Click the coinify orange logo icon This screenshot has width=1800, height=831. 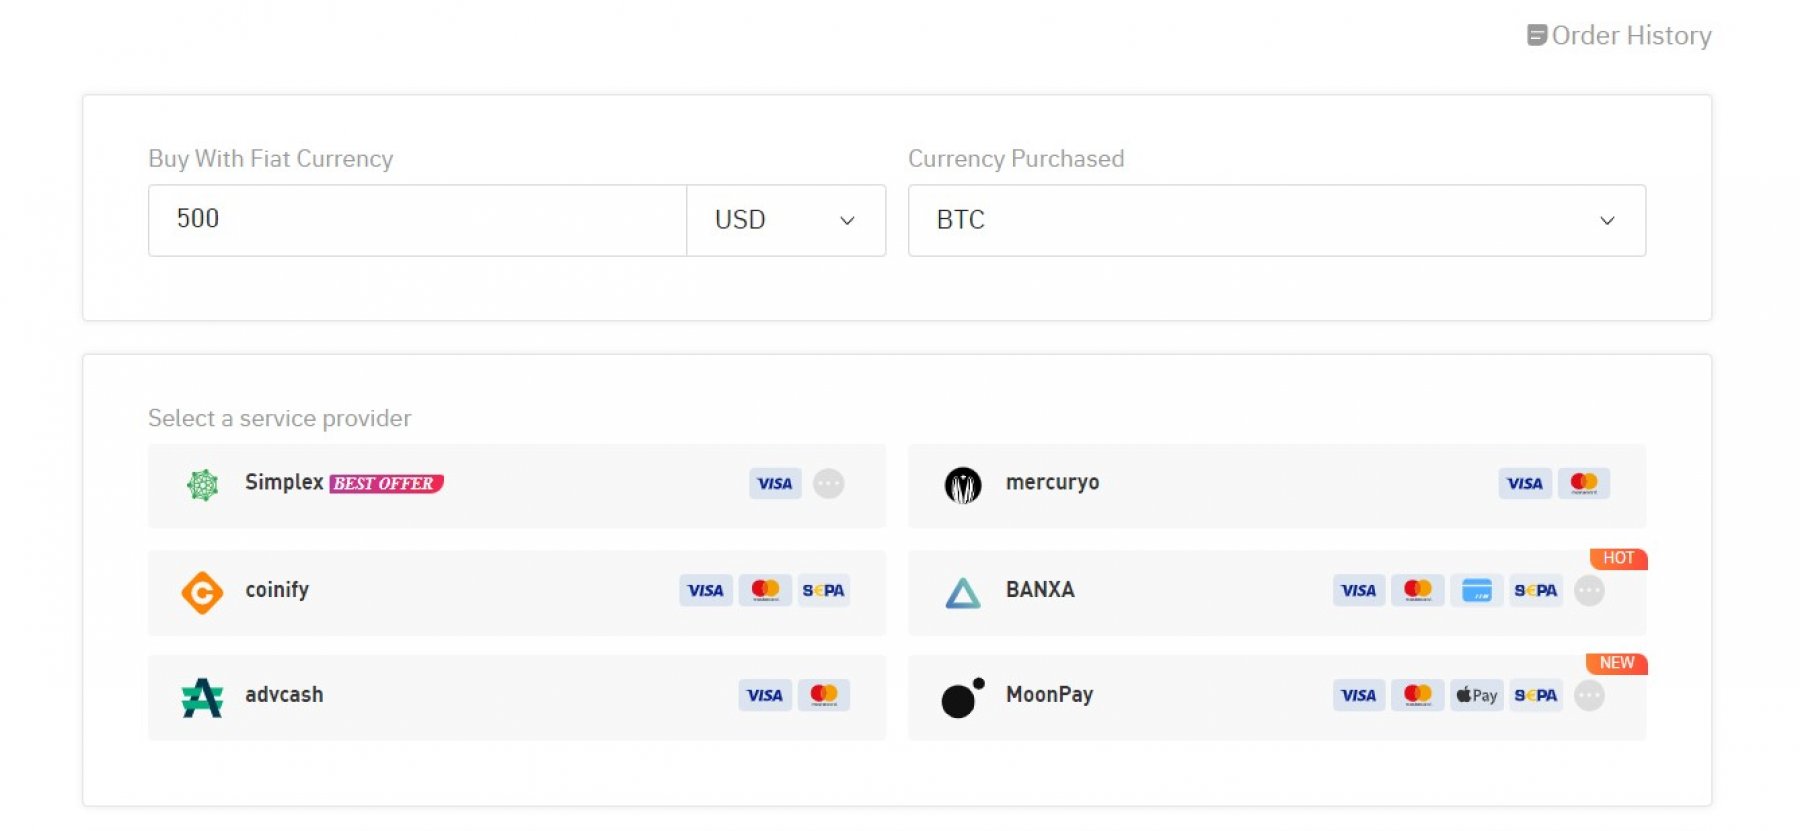pos(202,592)
